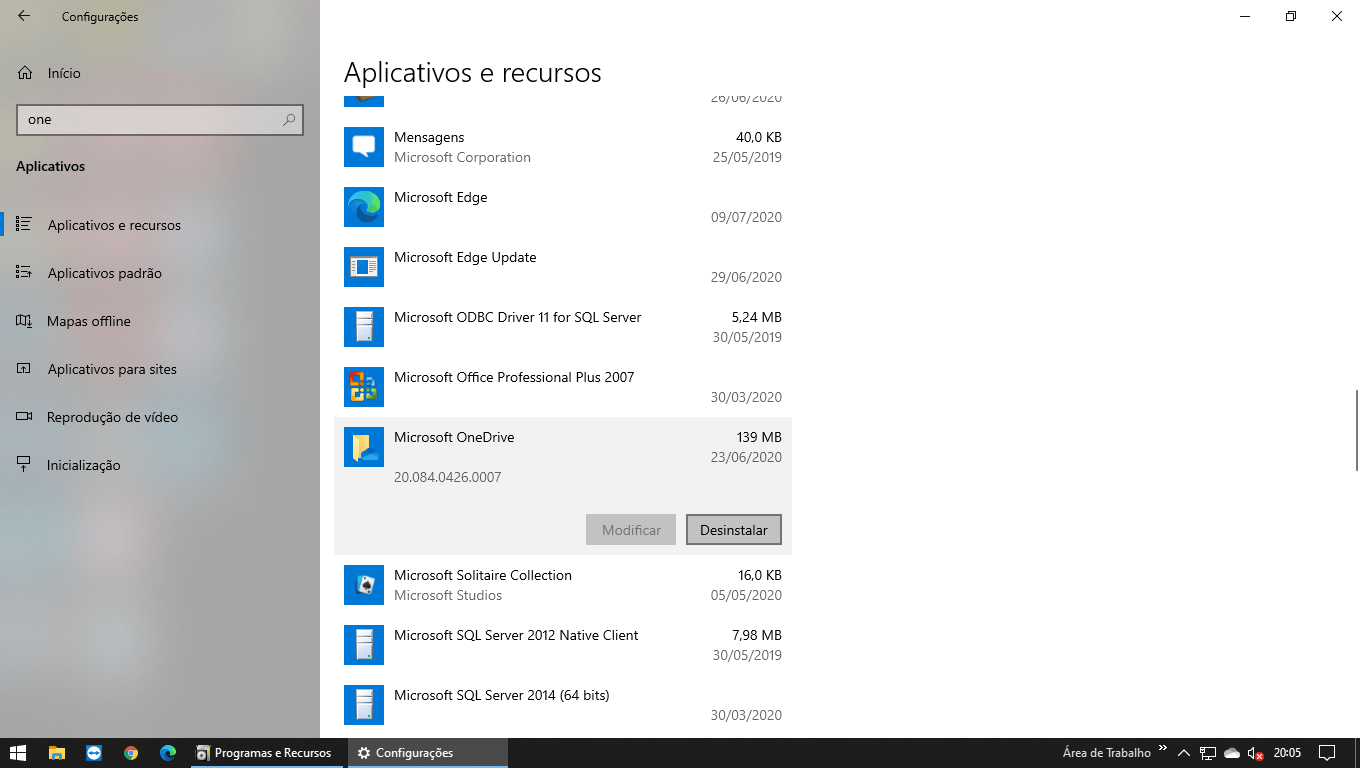Select the Aplicativos padrão sidebar icon
The height and width of the screenshot is (768, 1360).
pyautogui.click(x=24, y=272)
